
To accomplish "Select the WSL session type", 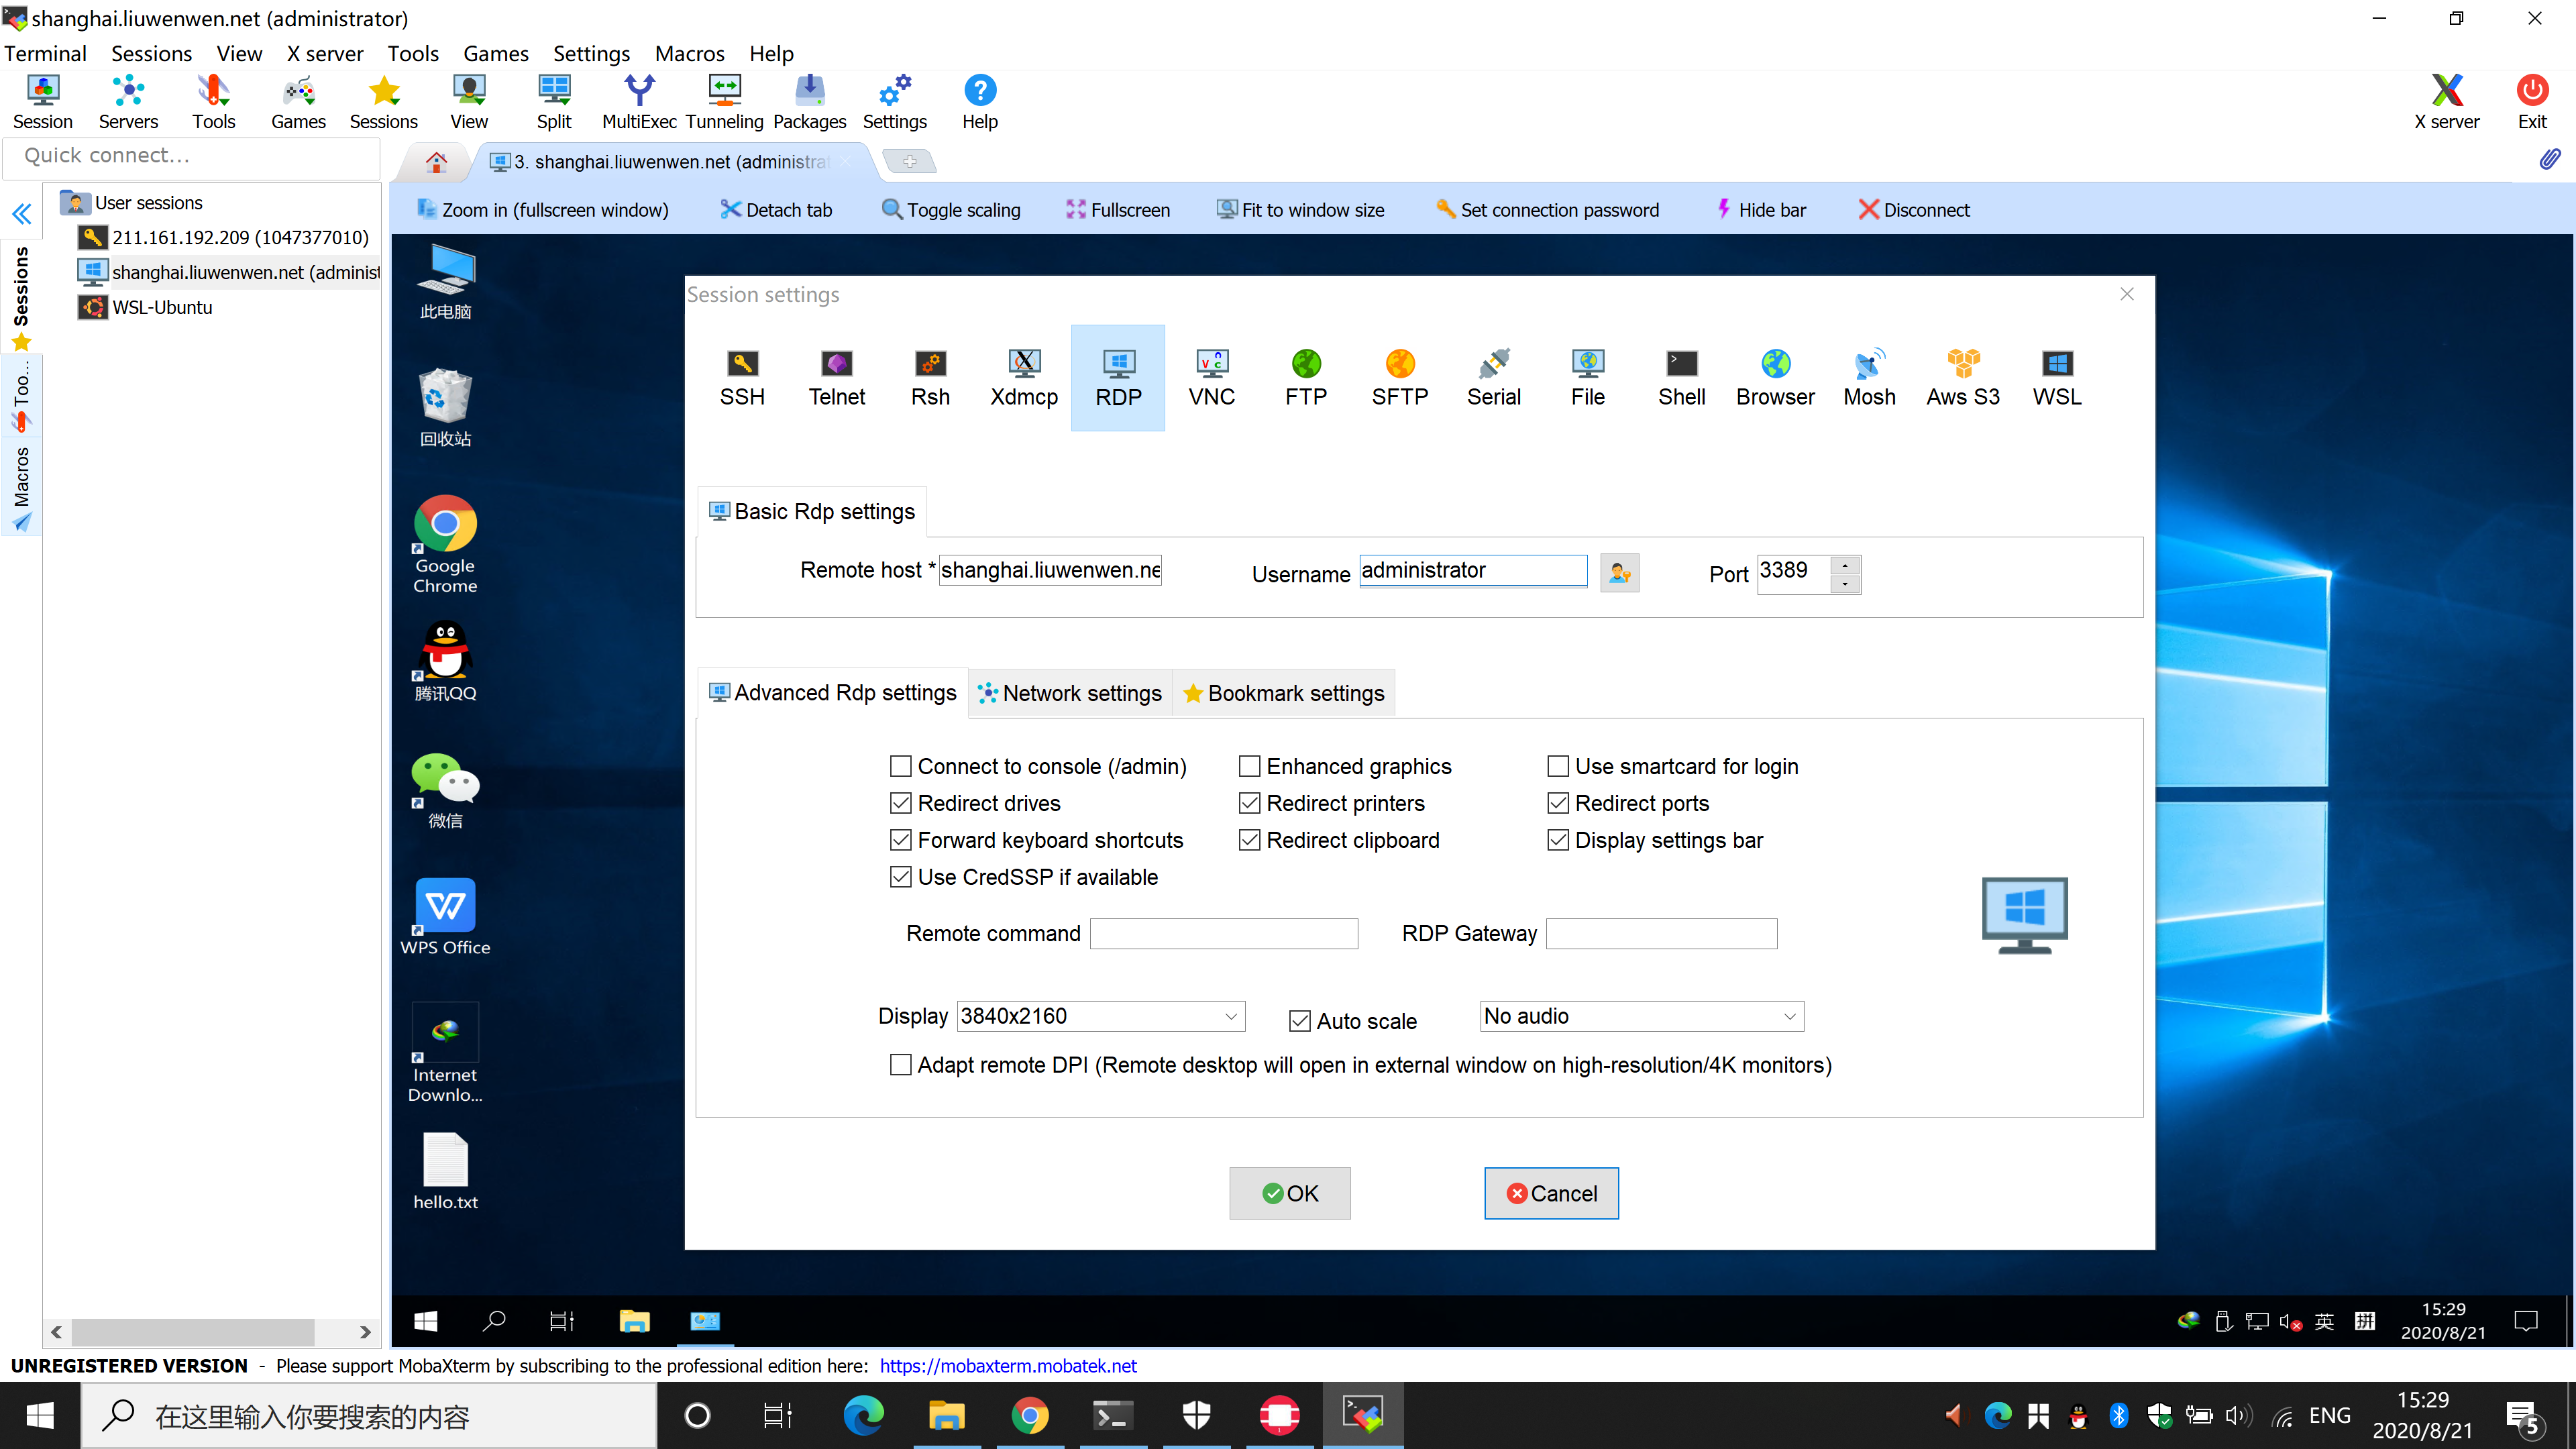I will point(2056,378).
